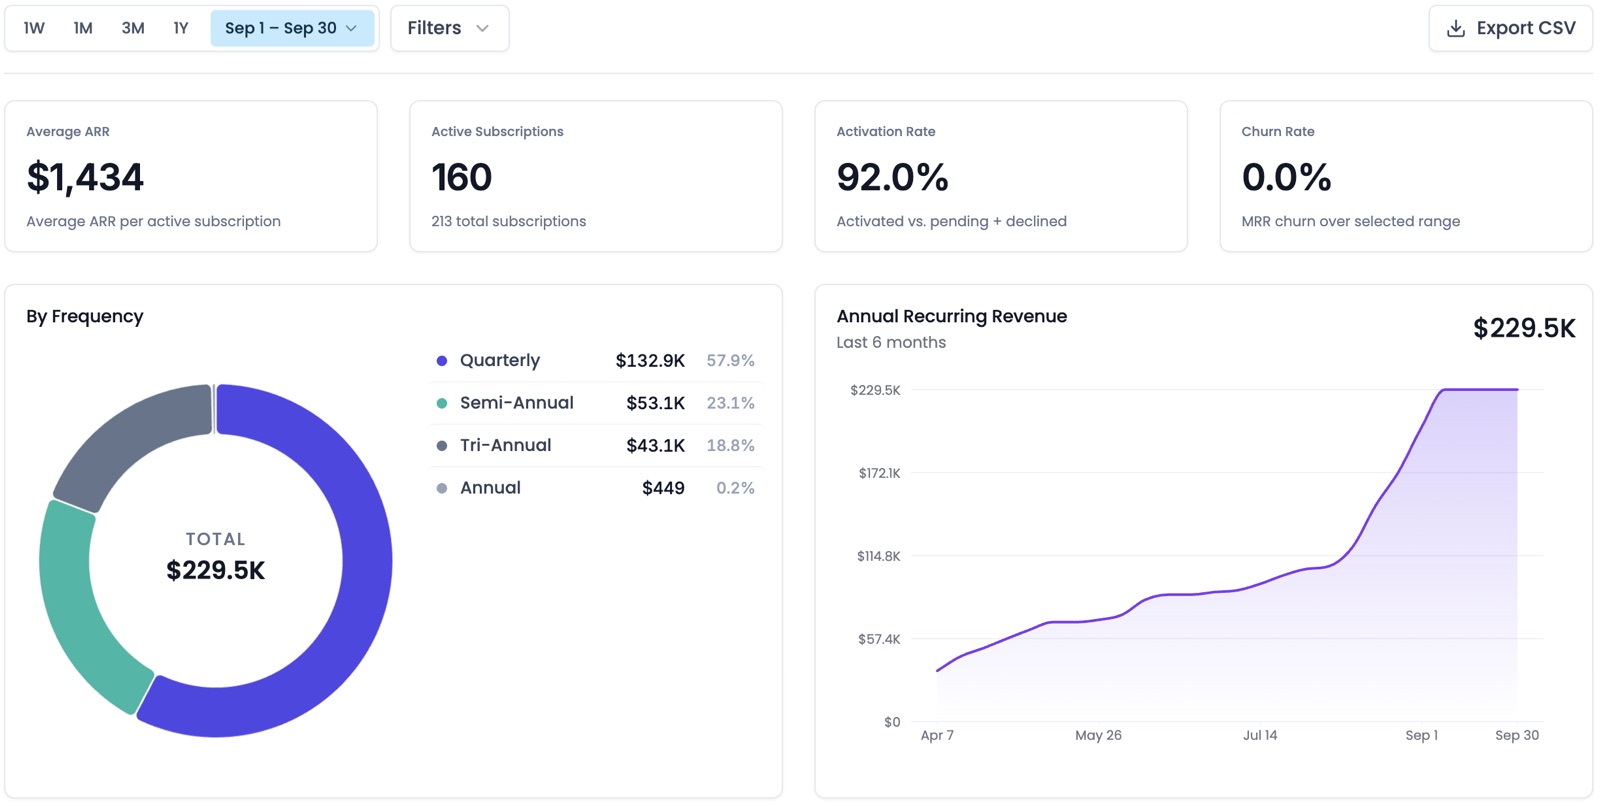
Task: Open the Sep 1 – Sep 30 date picker
Action: (292, 28)
